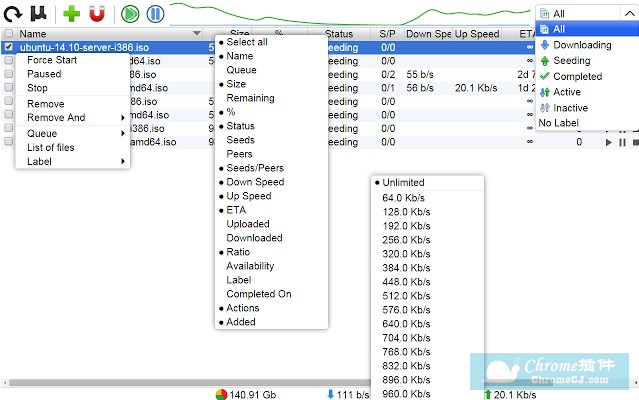Image resolution: width=639 pixels, height=400 pixels.
Task: Tick the select-all checkbox in header row
Action: click(9, 33)
